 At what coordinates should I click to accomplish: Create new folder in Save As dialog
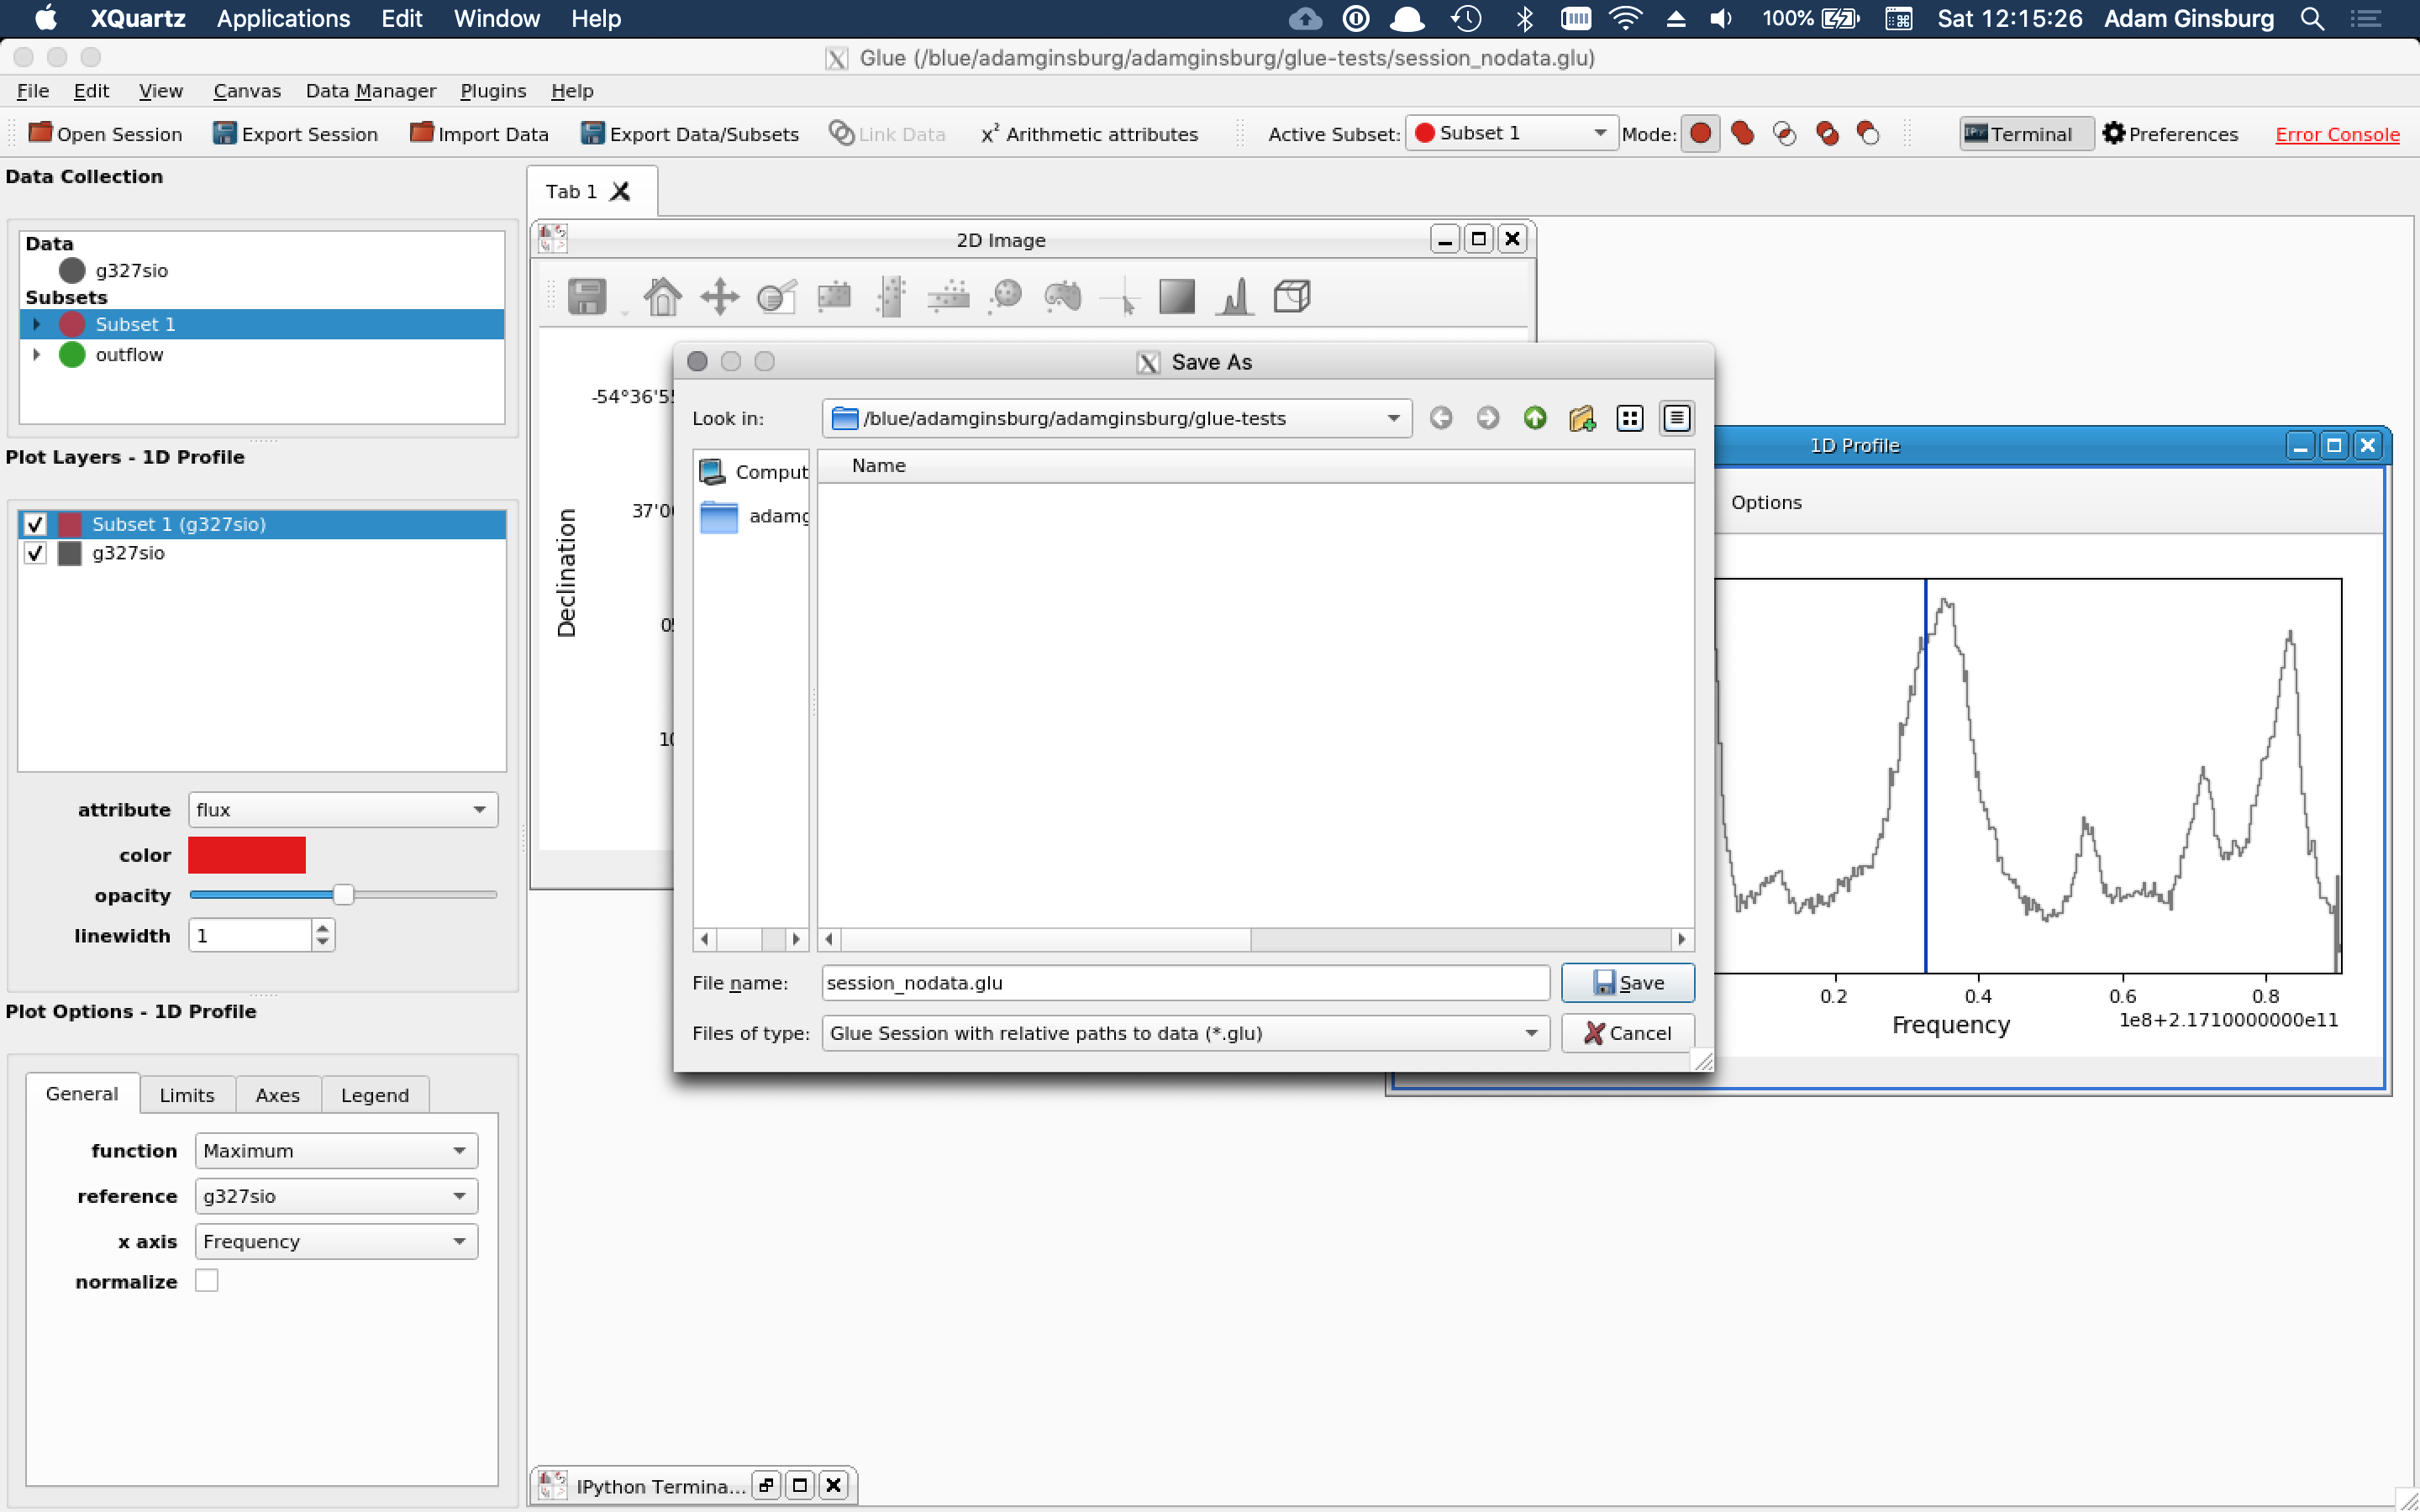pyautogui.click(x=1581, y=418)
